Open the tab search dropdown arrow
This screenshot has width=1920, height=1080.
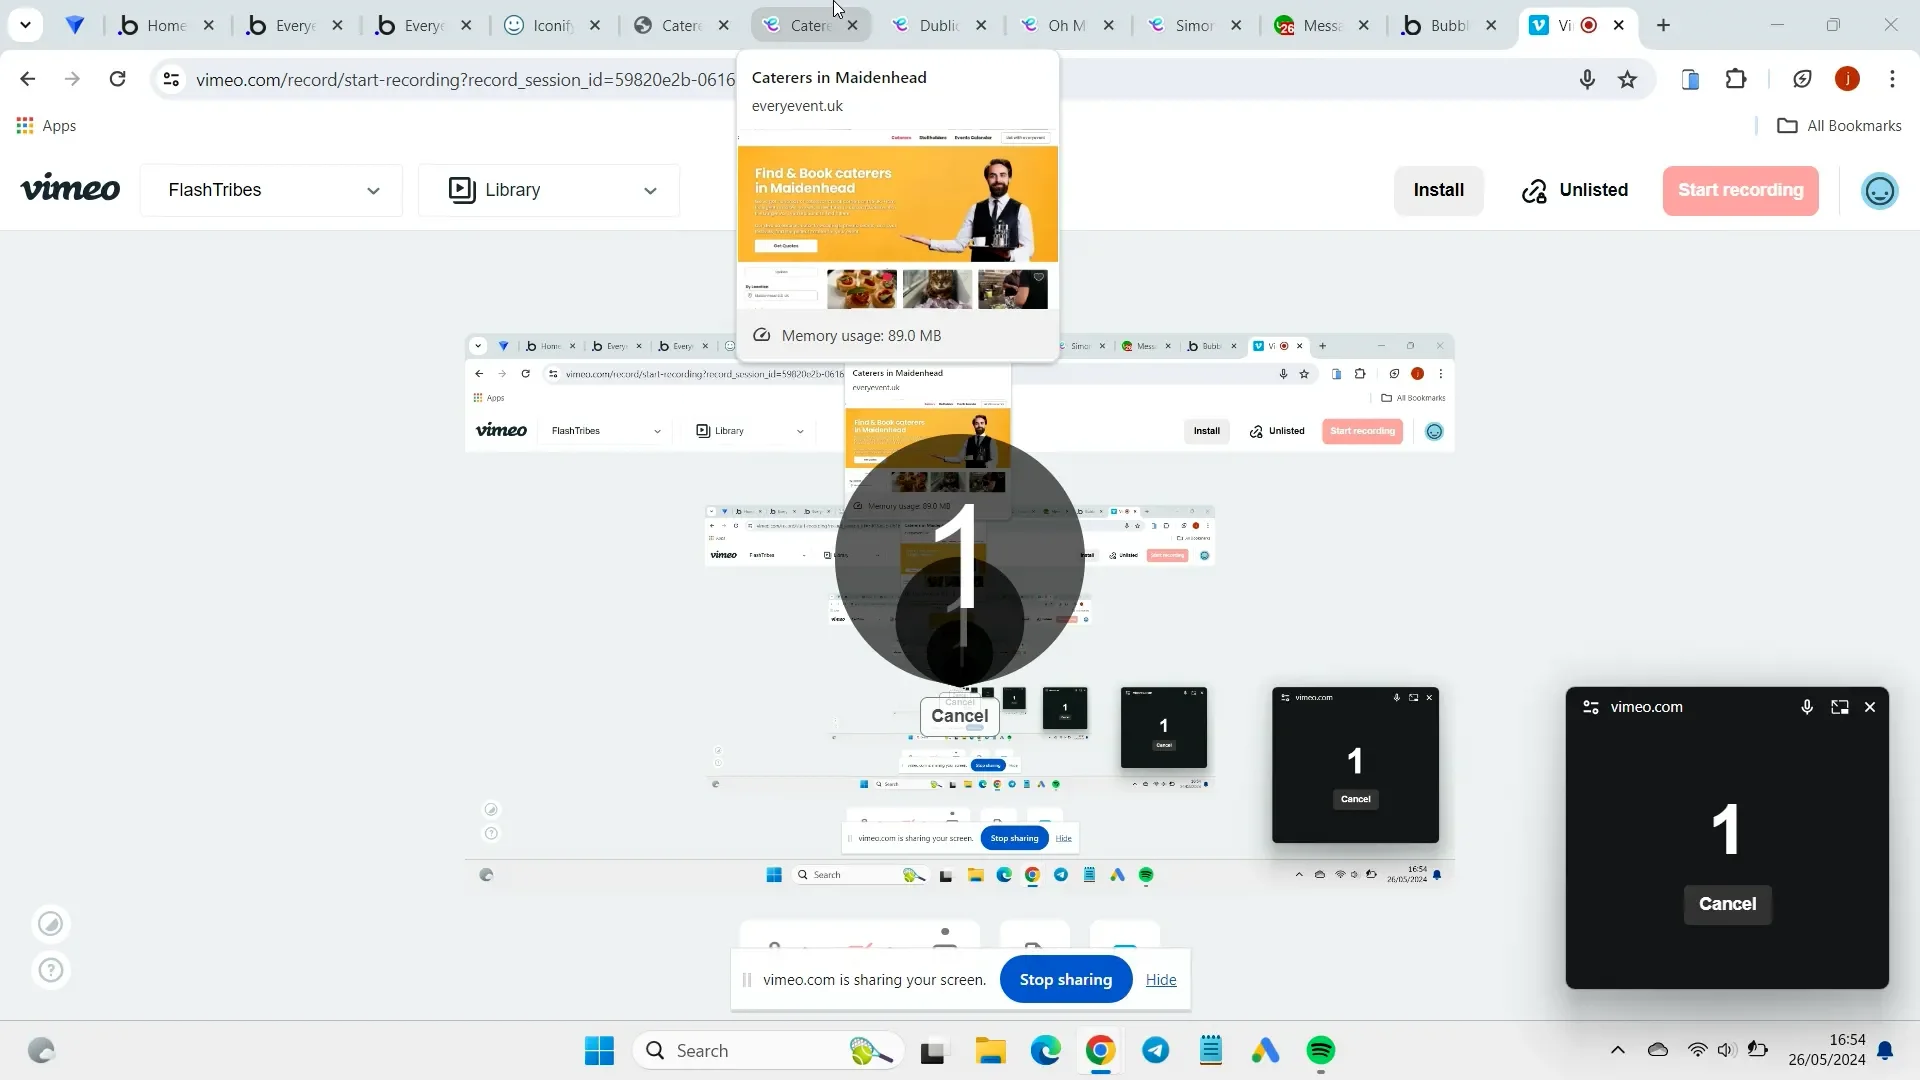[x=25, y=25]
